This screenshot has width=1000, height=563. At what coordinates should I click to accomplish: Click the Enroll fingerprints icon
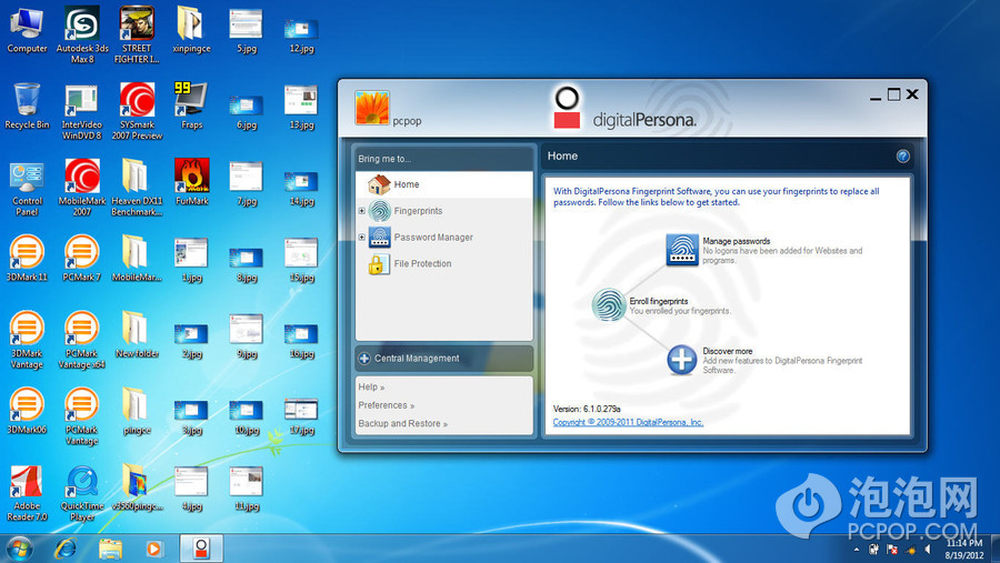coord(608,304)
